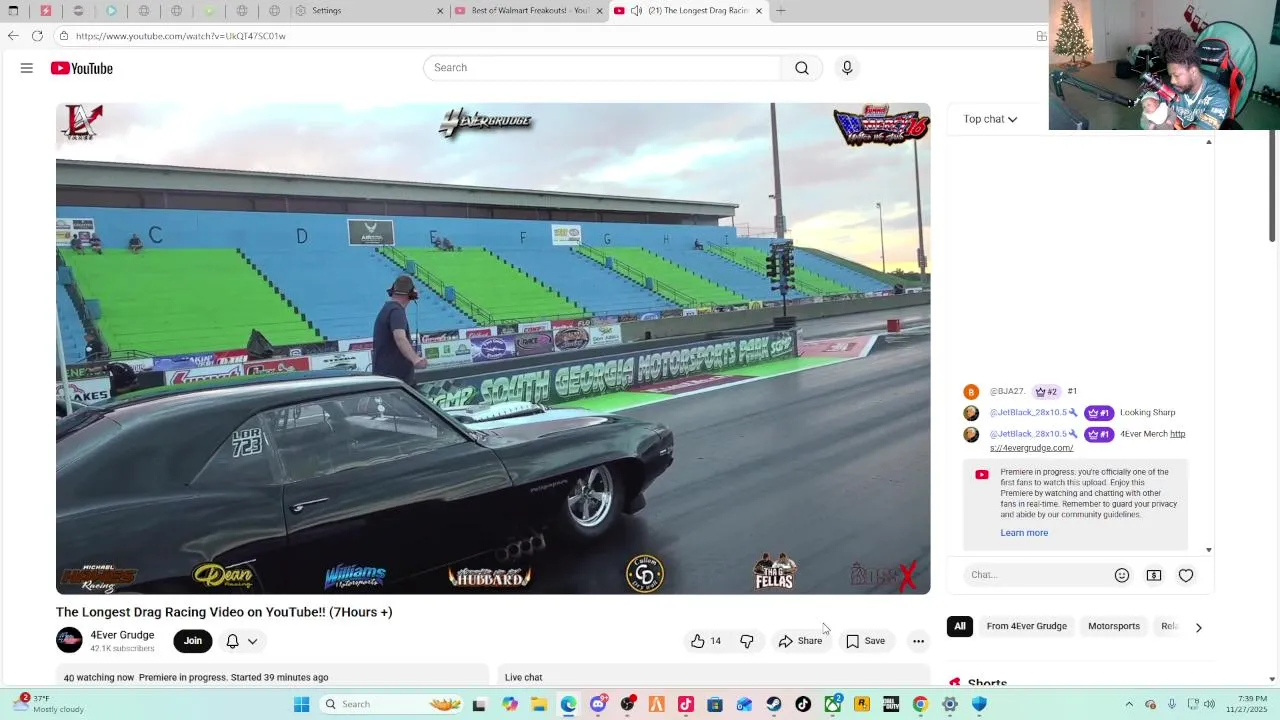Click the video player to pause
Image resolution: width=1280 pixels, height=720 pixels.
point(493,348)
